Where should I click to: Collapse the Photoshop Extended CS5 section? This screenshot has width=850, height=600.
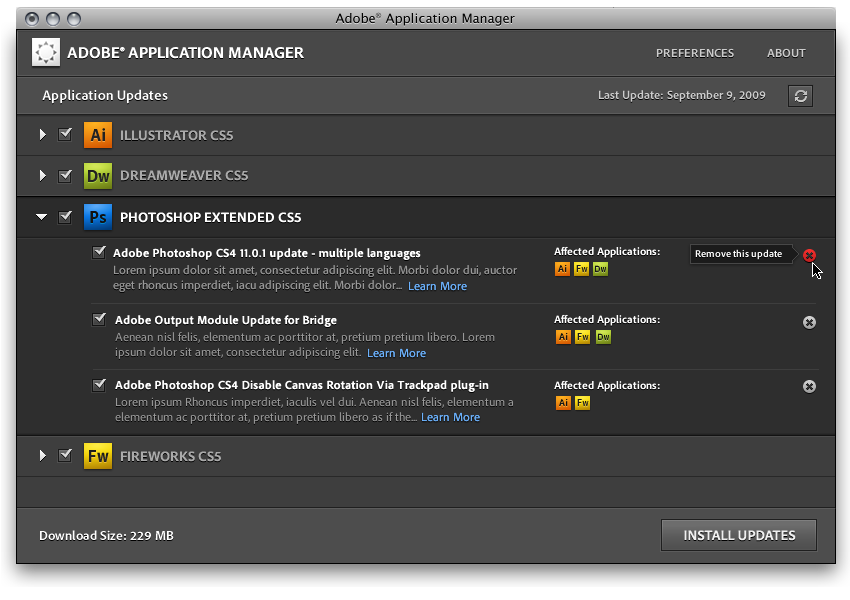42,217
